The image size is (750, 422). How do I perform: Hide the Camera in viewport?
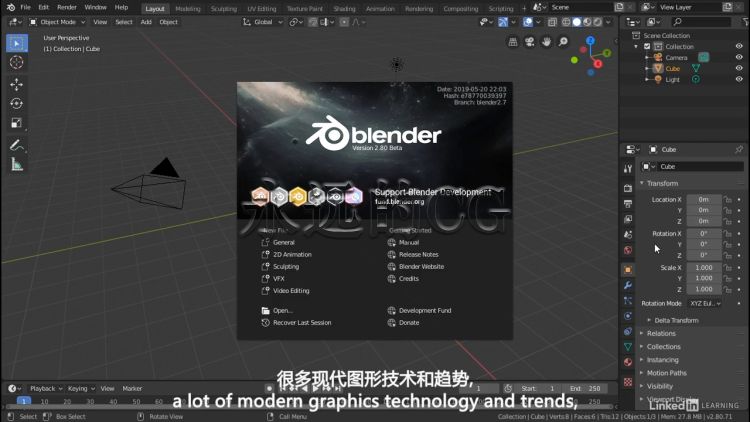point(739,57)
